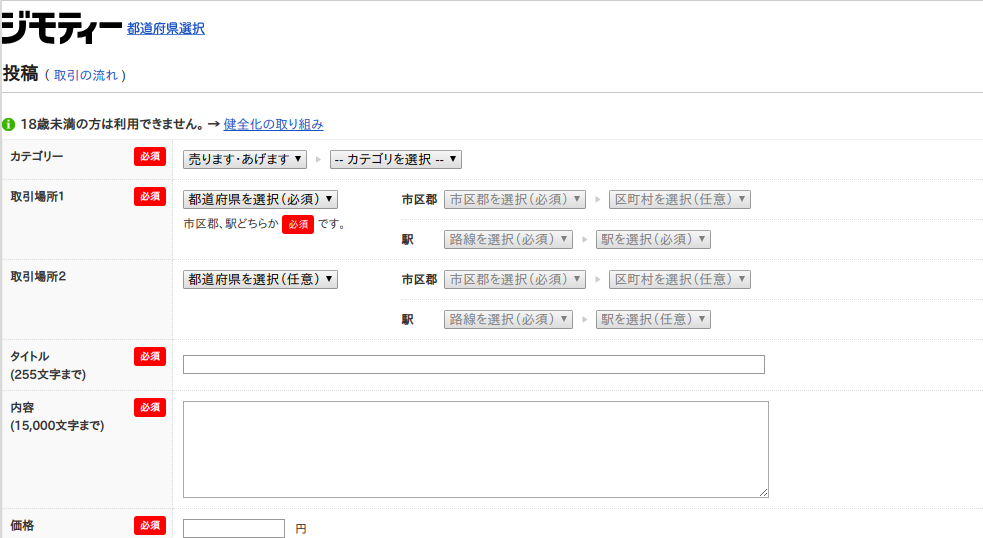Click the 必須 badge next to カテゴリー
Image resolution: width=983 pixels, height=538 pixels.
(x=150, y=156)
